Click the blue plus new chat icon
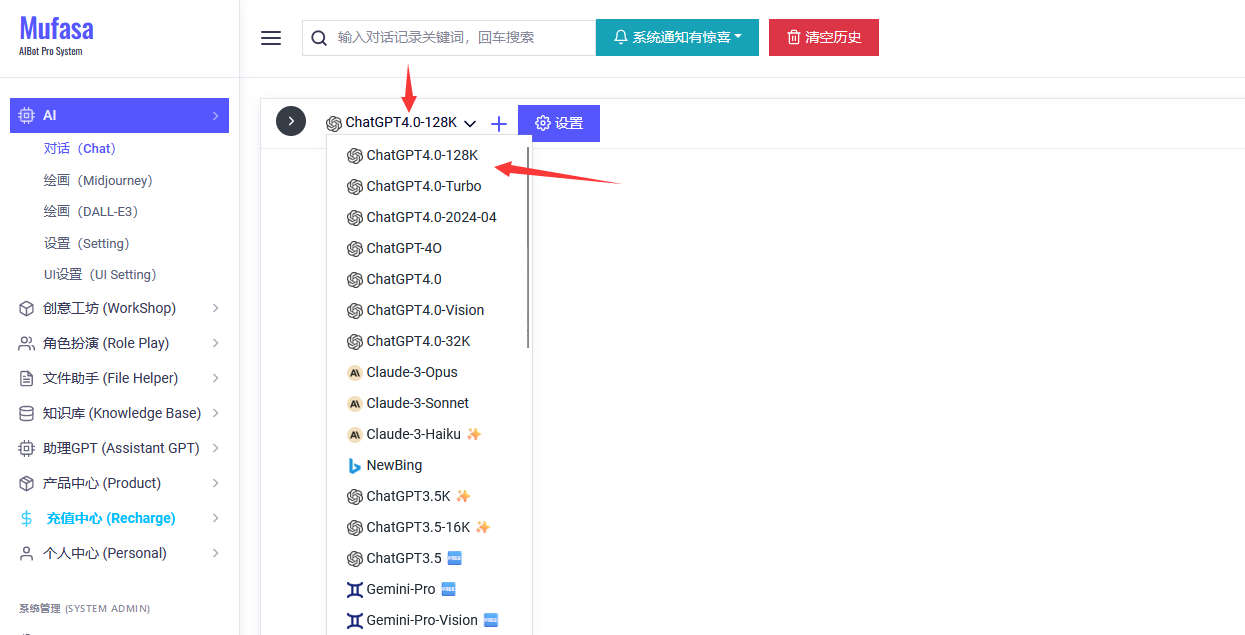The image size is (1245, 635). point(499,123)
